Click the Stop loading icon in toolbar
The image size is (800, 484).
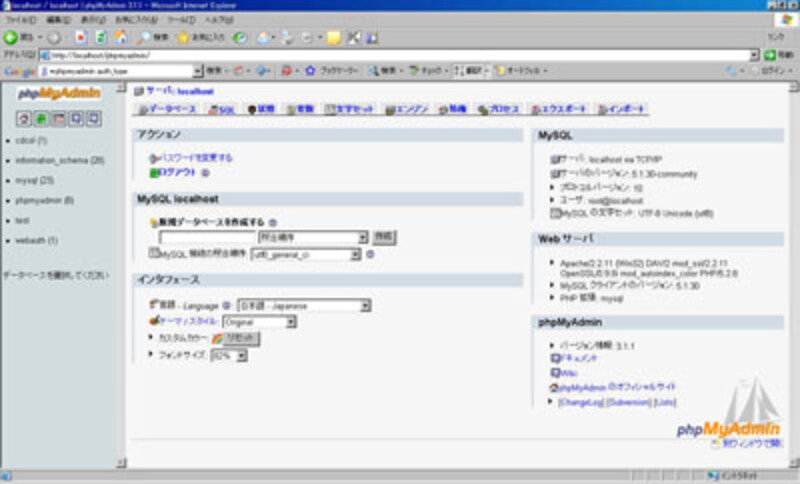(81, 38)
